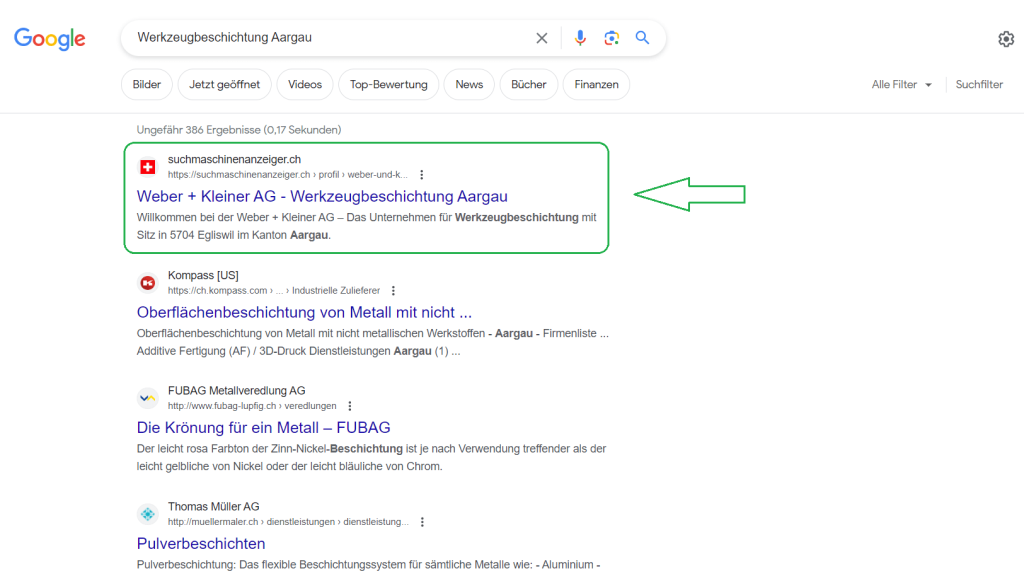The width and height of the screenshot is (1024, 576).
Task: Submit search with magnifier icon
Action: (643, 38)
